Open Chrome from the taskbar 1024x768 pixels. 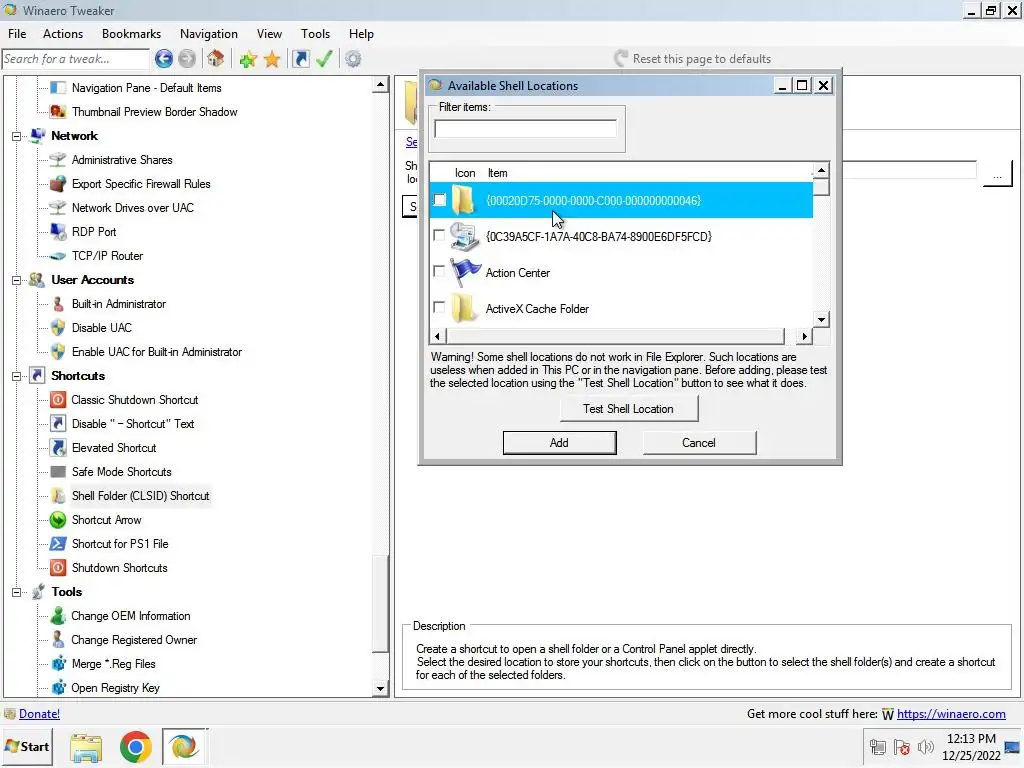pyautogui.click(x=135, y=746)
